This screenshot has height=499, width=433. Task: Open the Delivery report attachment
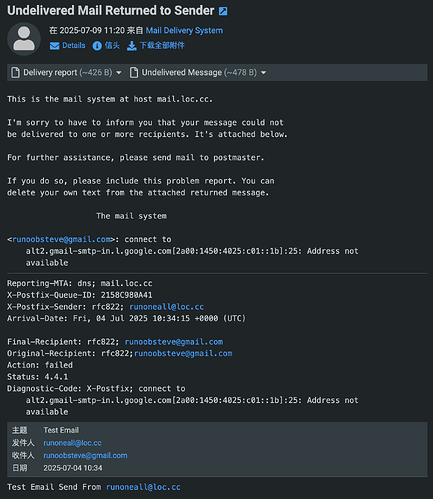point(67,72)
